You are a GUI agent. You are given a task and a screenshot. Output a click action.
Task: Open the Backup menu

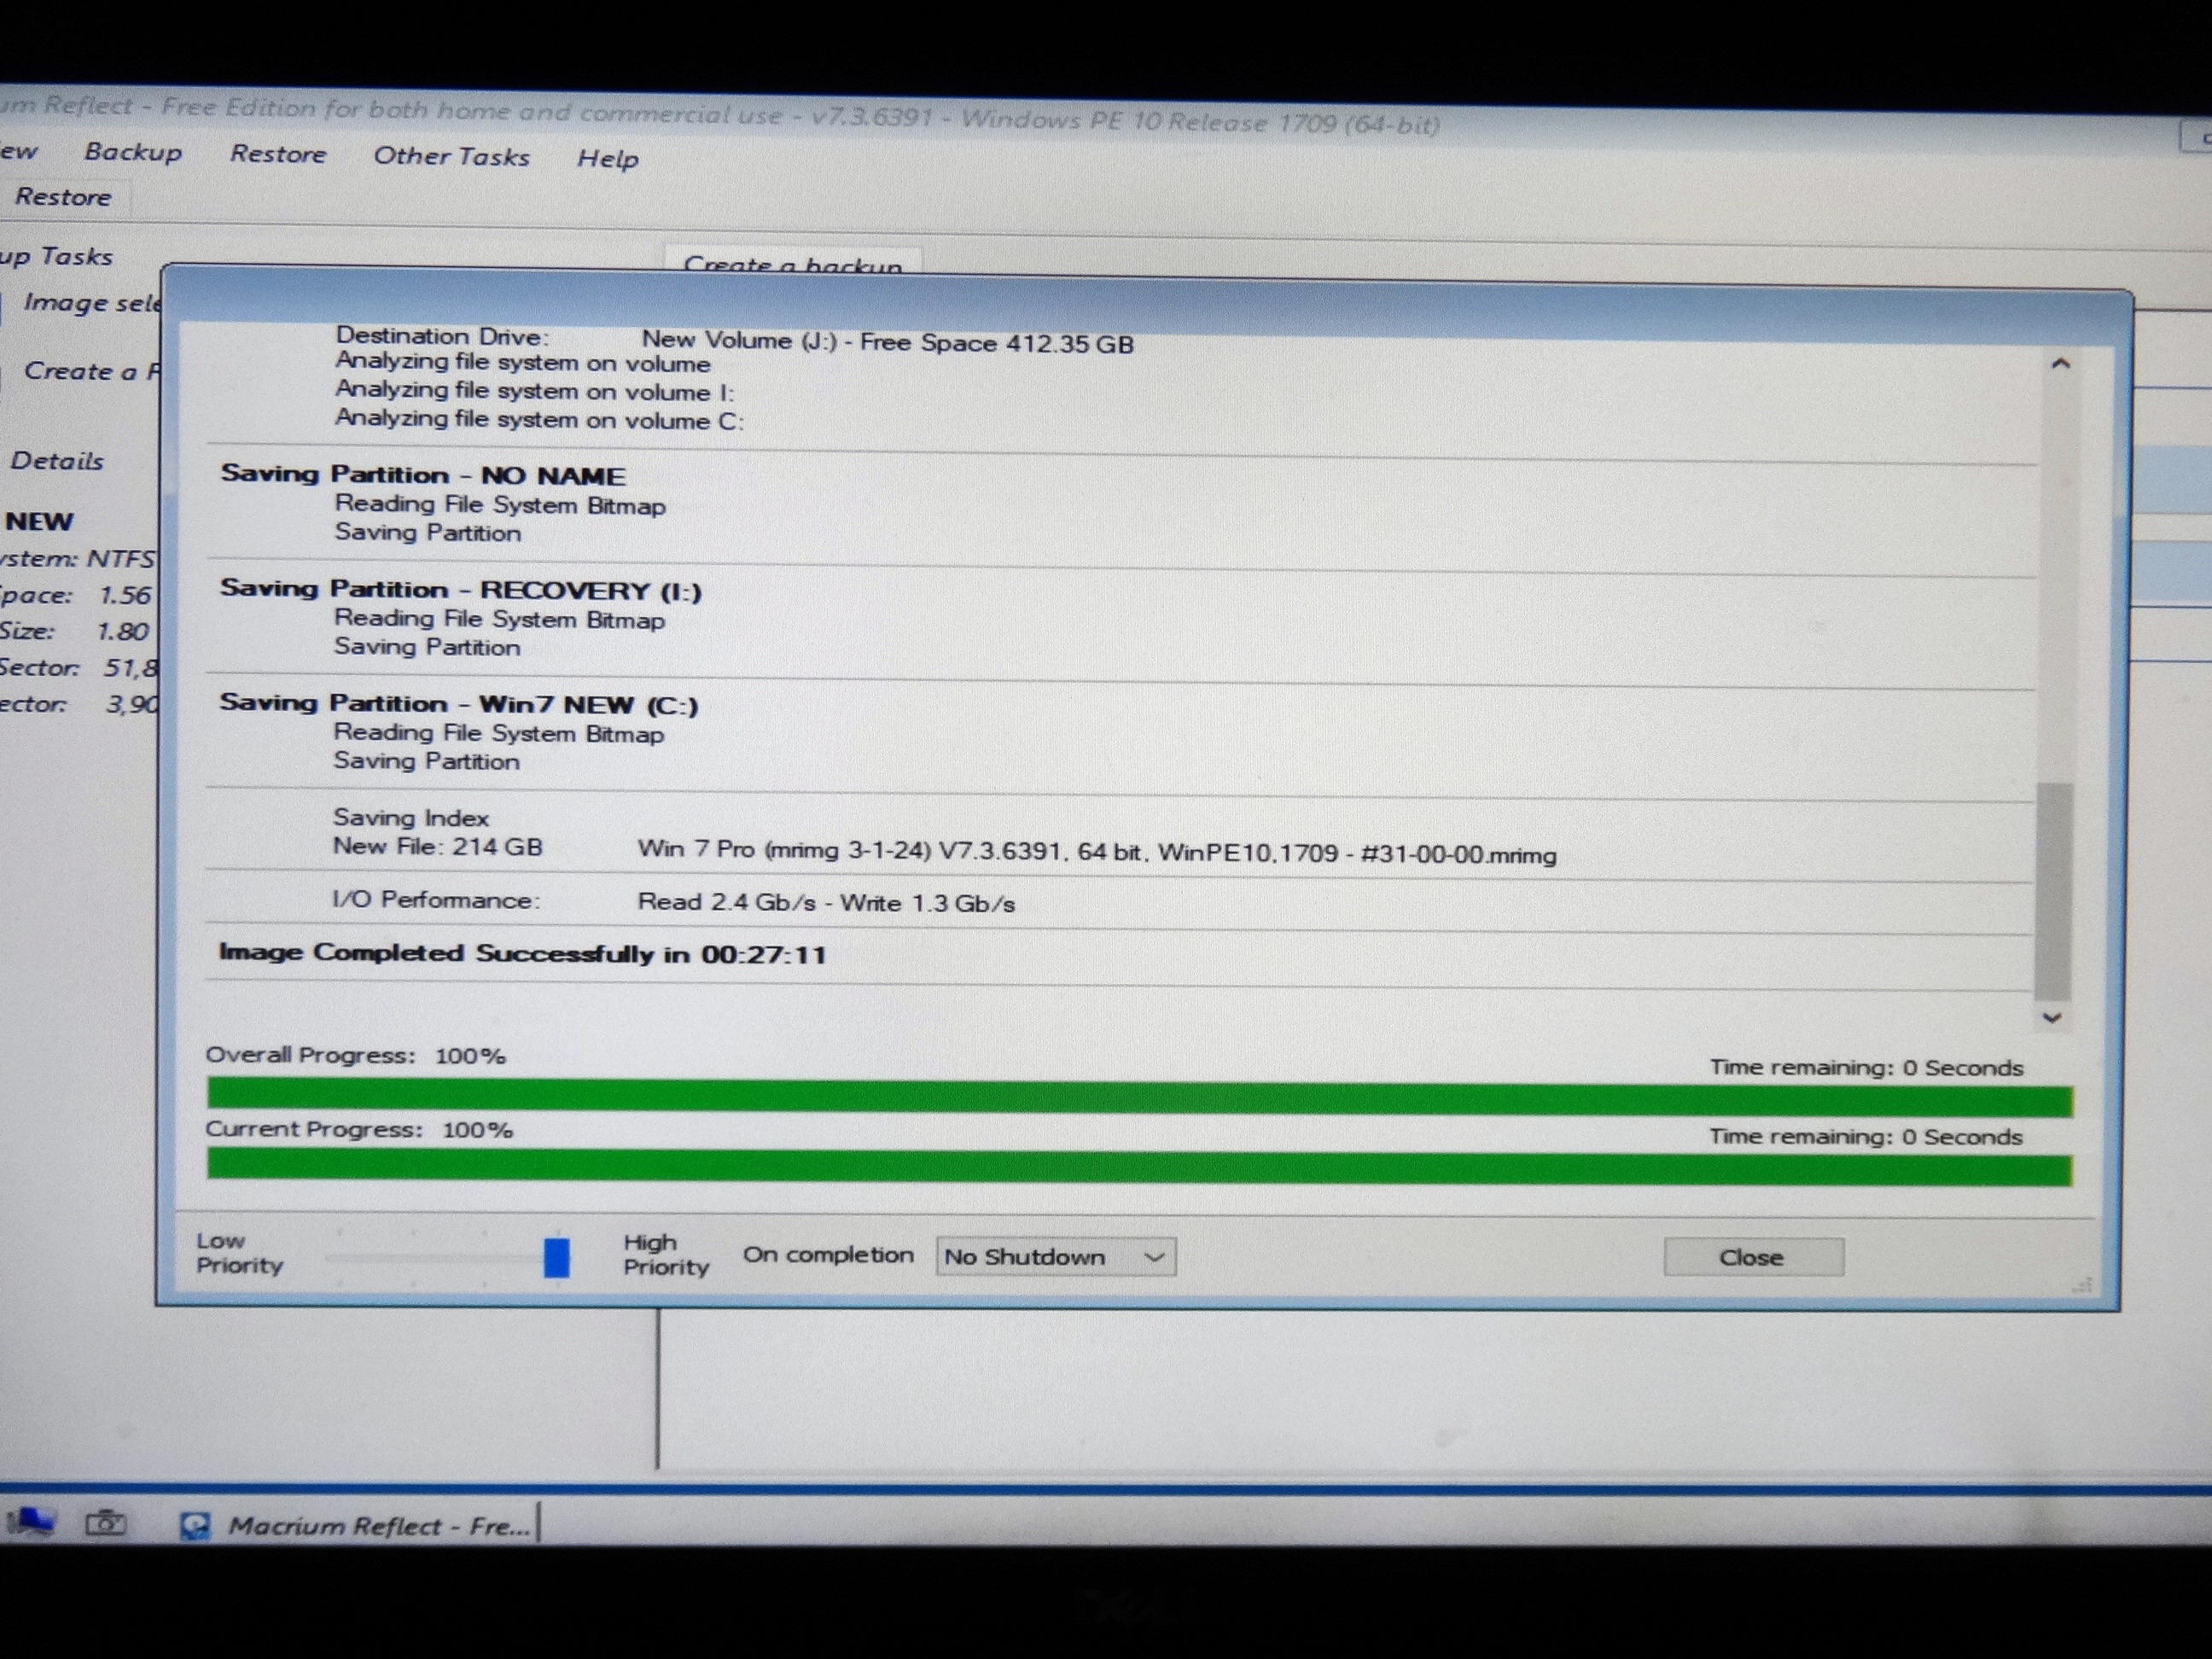[x=133, y=152]
